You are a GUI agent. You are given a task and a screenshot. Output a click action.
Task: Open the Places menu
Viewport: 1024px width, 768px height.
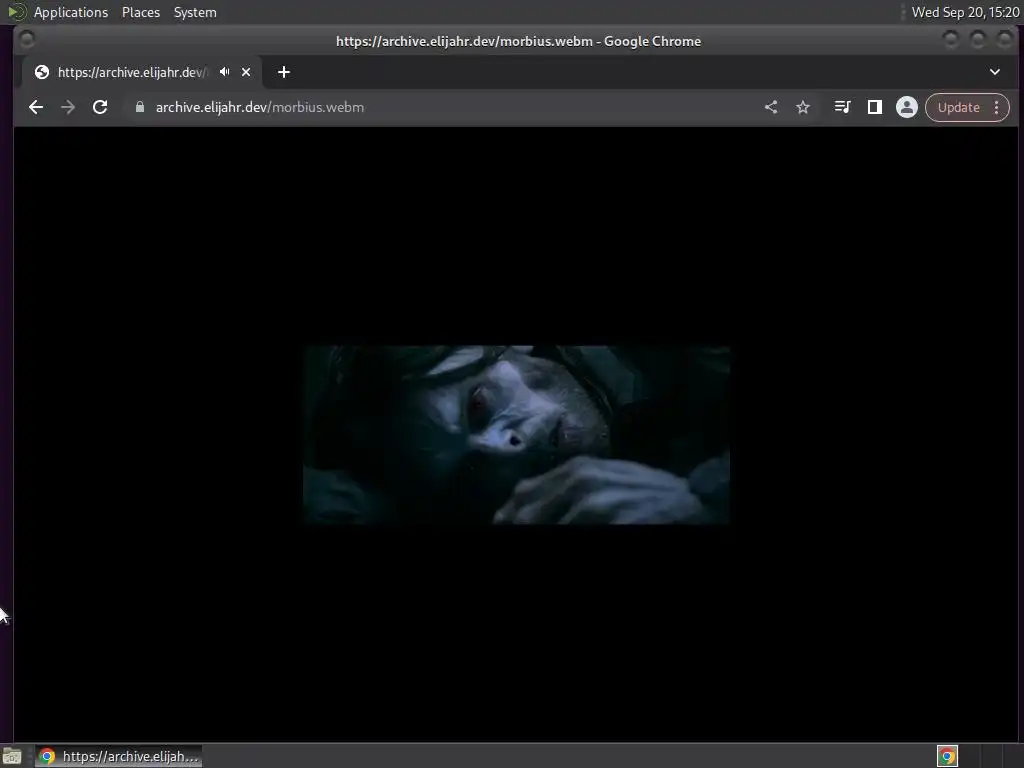pyautogui.click(x=141, y=12)
